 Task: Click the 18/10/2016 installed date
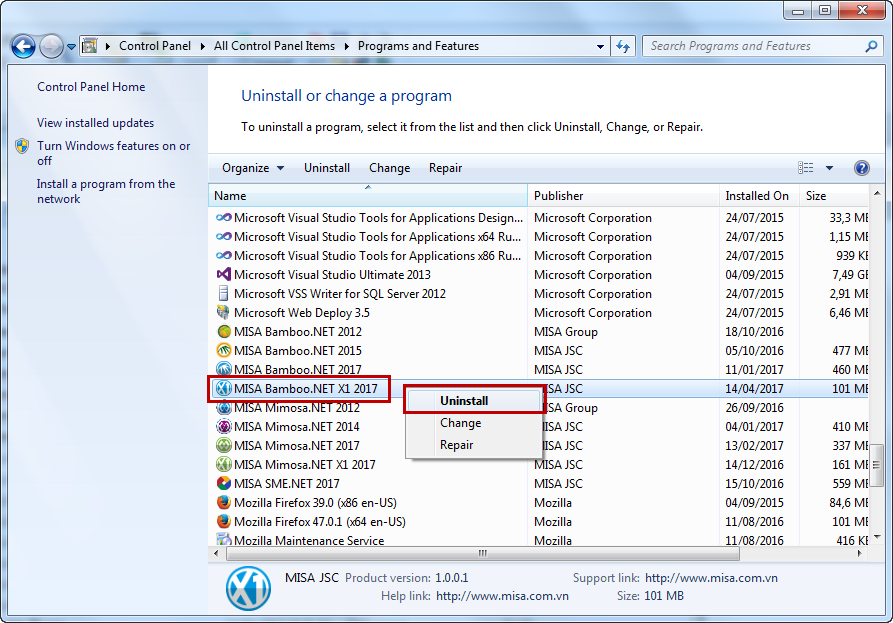[x=754, y=331]
